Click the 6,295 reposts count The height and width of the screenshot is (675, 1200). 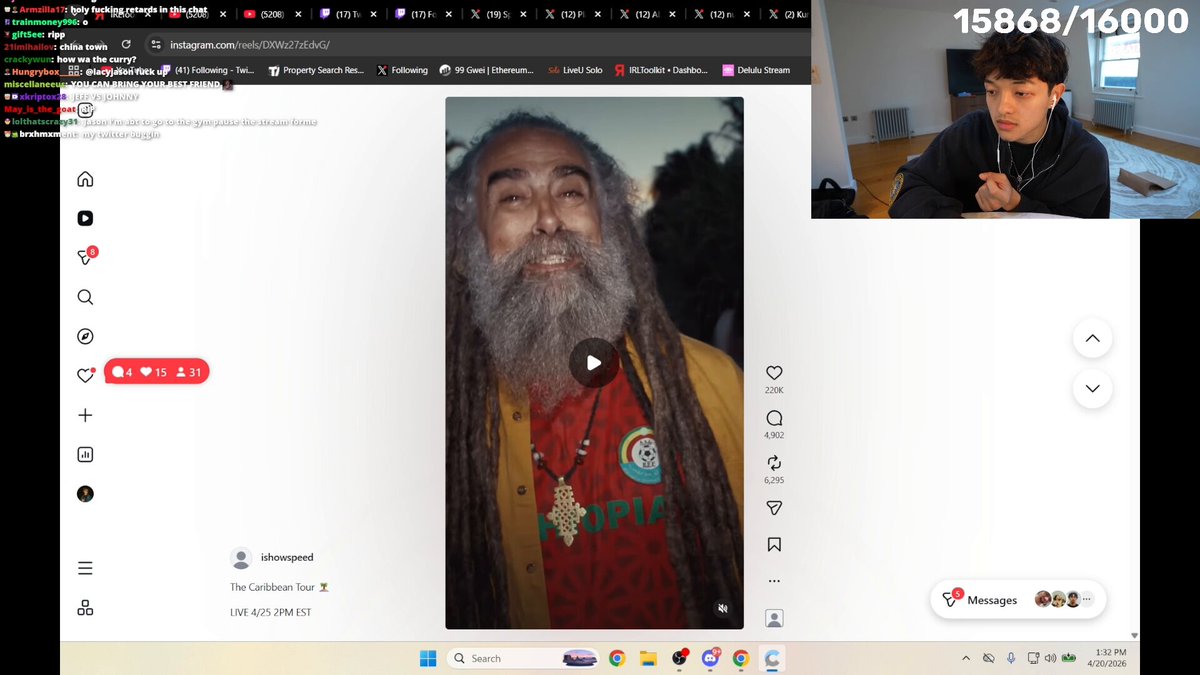[x=774, y=480]
